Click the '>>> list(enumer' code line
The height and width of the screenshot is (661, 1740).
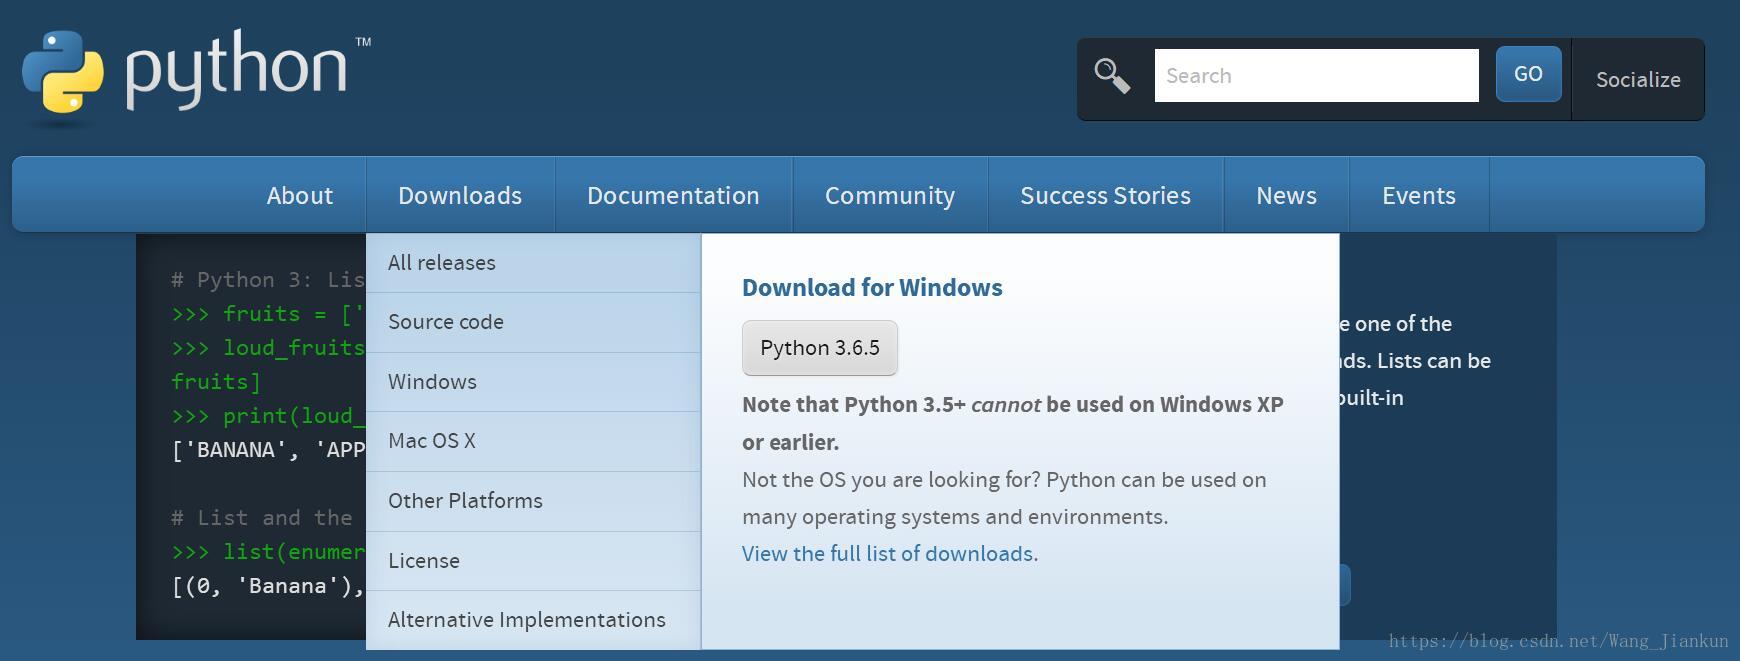(x=268, y=552)
